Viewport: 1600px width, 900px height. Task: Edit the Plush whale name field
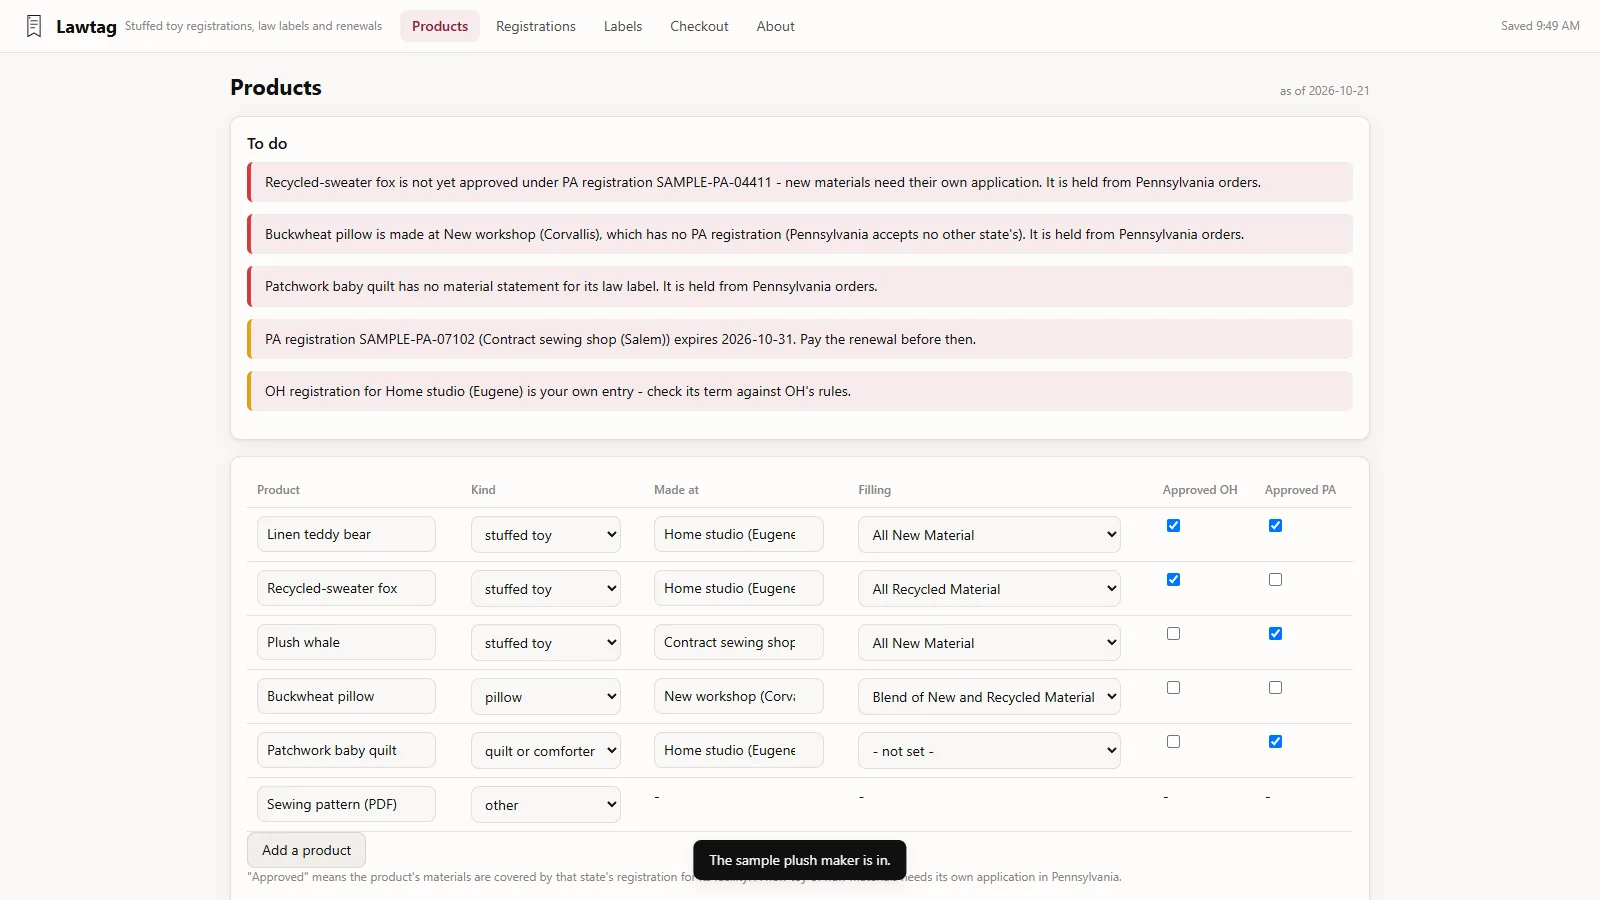[346, 642]
